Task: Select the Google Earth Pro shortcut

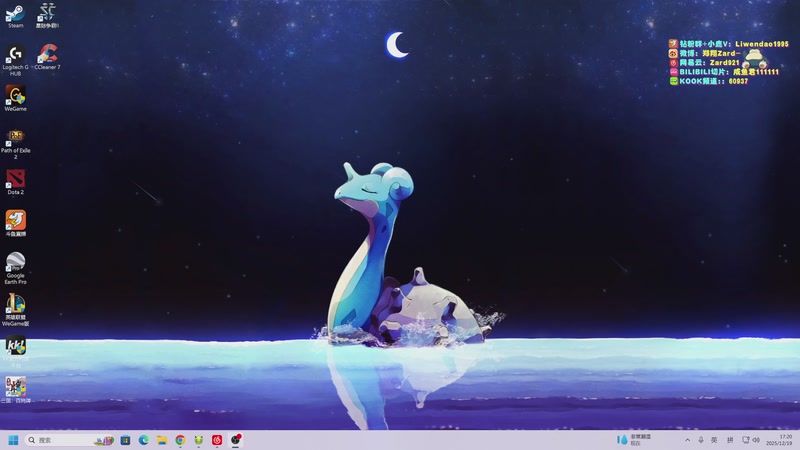Action: pos(15,268)
